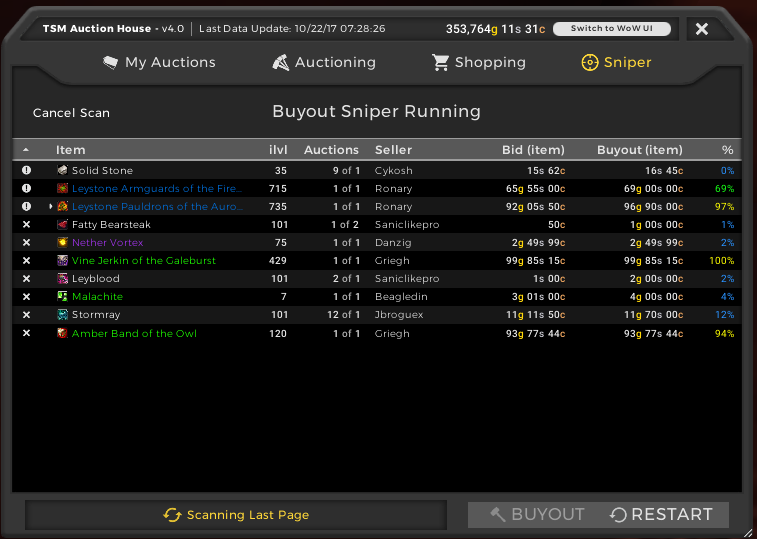Select the Sniper tab

pos(617,62)
